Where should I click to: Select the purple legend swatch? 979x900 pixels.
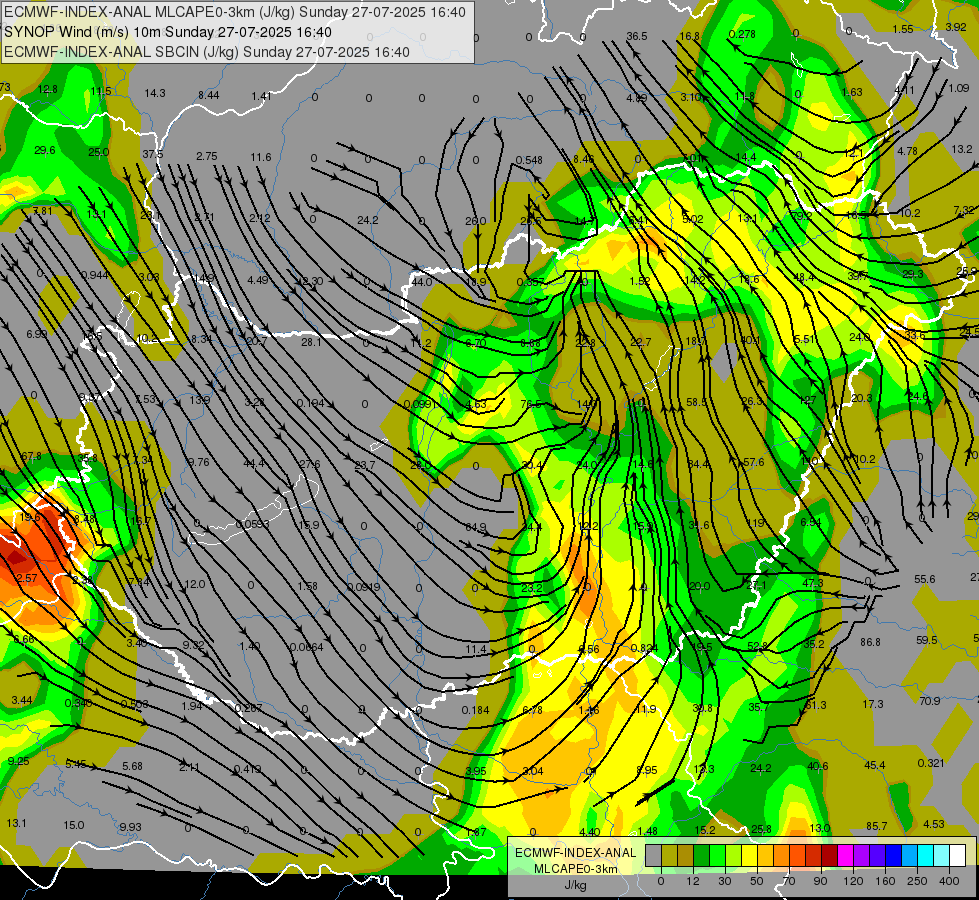(862, 856)
